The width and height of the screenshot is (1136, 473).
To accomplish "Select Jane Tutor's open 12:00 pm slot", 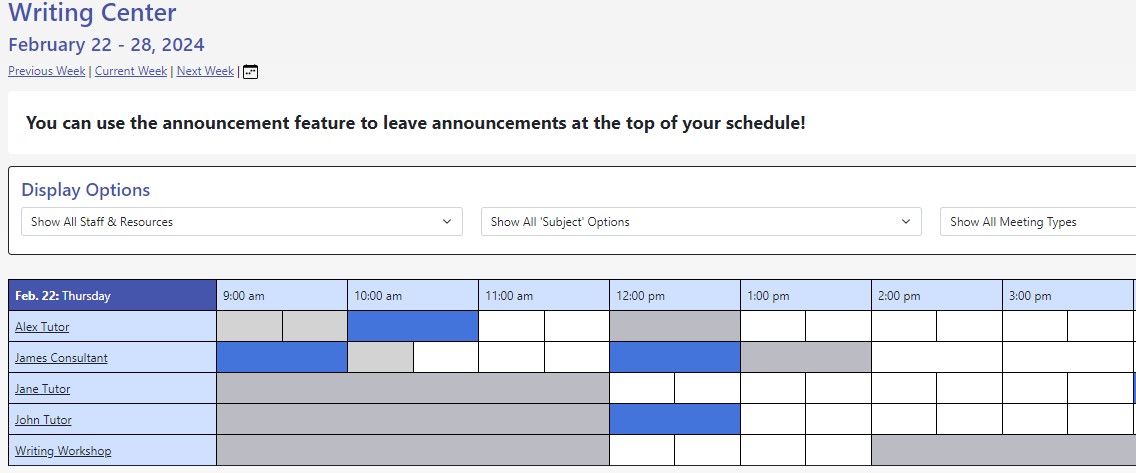I will pyautogui.click(x=642, y=388).
